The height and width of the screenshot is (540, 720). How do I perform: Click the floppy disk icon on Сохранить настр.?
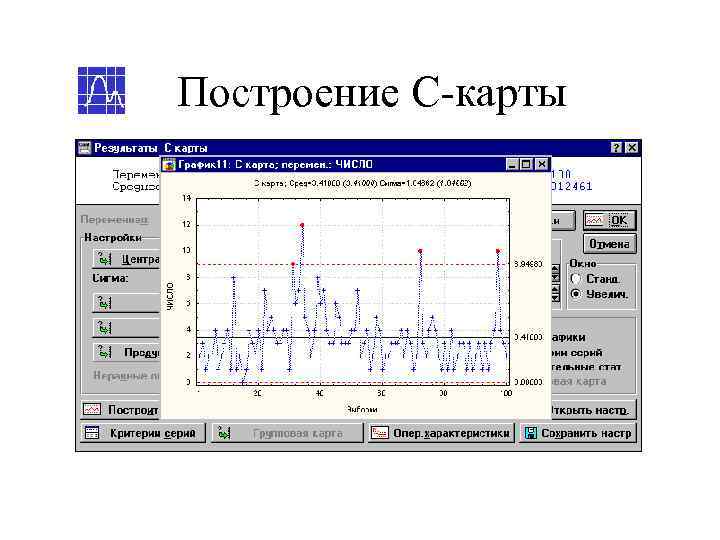click(x=530, y=433)
